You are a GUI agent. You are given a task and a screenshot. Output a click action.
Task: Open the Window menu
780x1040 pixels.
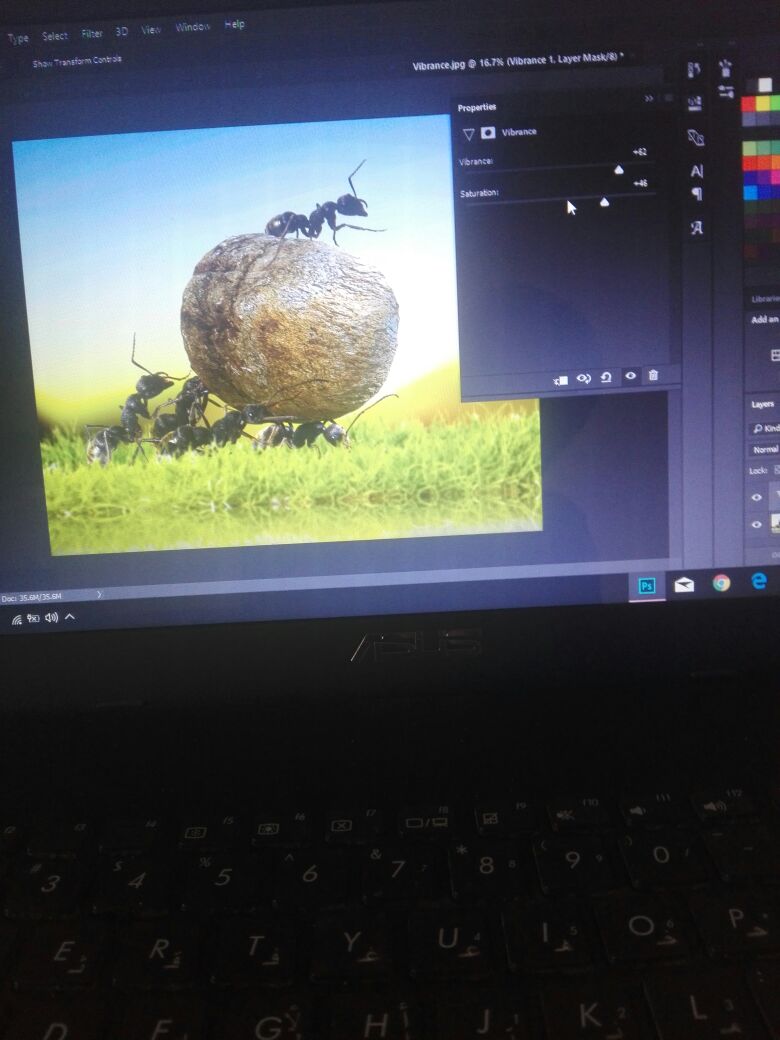tap(193, 27)
